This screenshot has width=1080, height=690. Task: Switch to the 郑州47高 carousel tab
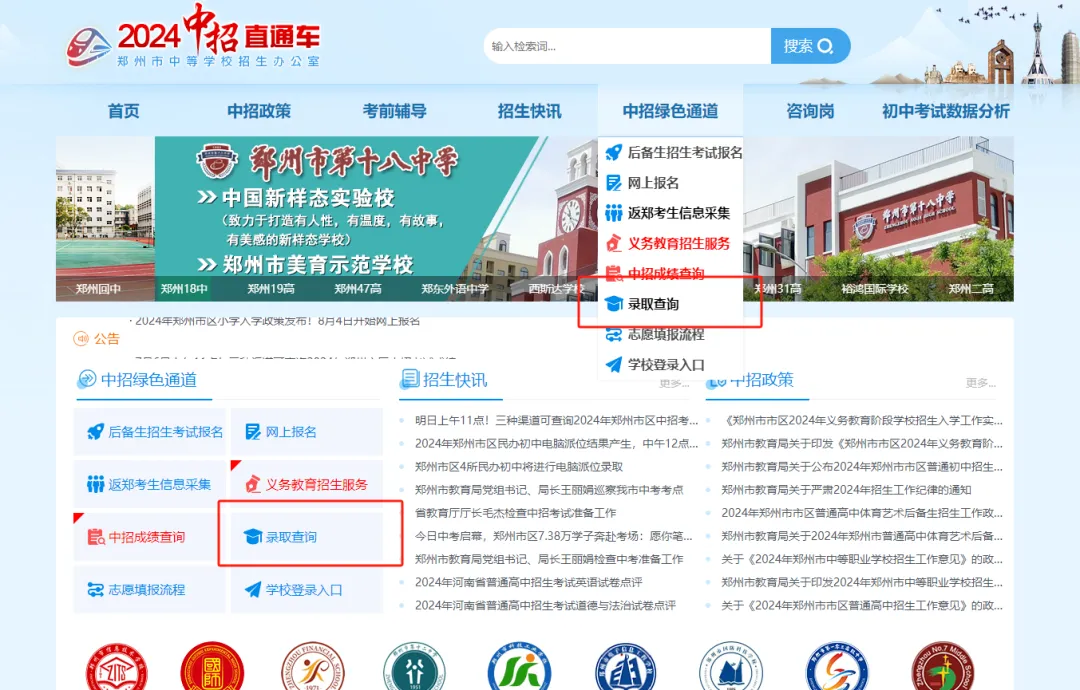tap(358, 288)
